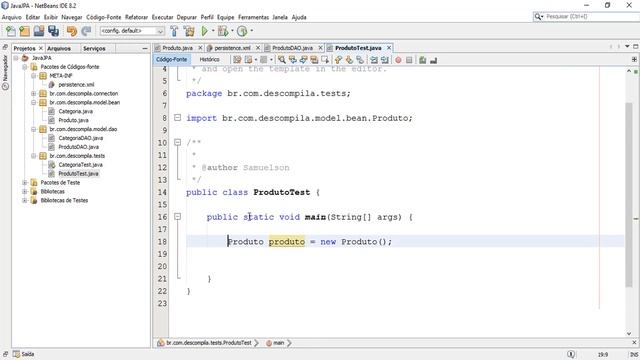Open the Profile Project dropdown arrow
This screenshot has height=360, width=640.
[251, 31]
